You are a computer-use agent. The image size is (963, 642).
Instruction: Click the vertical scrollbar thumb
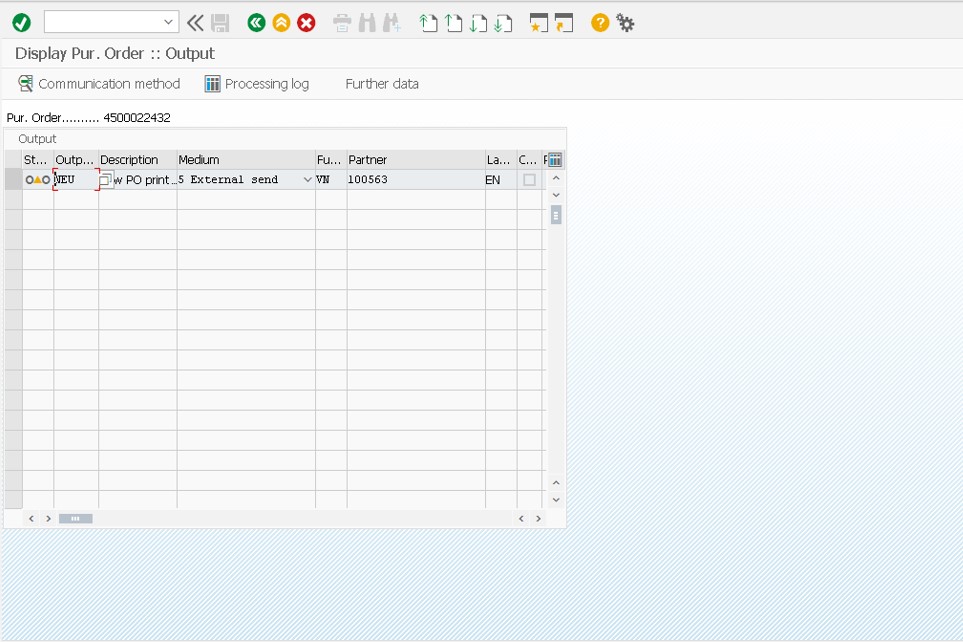point(556,215)
